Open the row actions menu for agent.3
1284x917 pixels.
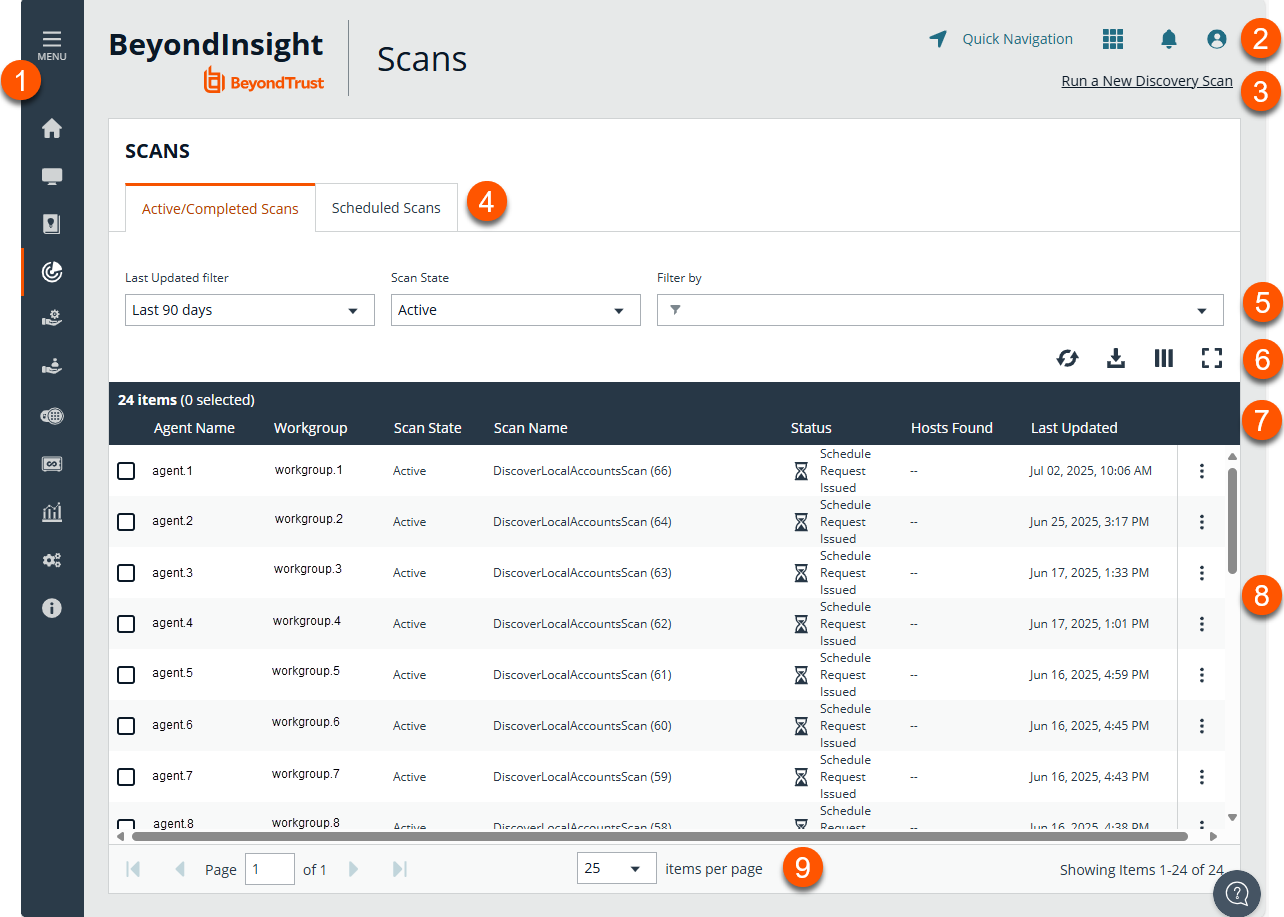coord(1202,573)
